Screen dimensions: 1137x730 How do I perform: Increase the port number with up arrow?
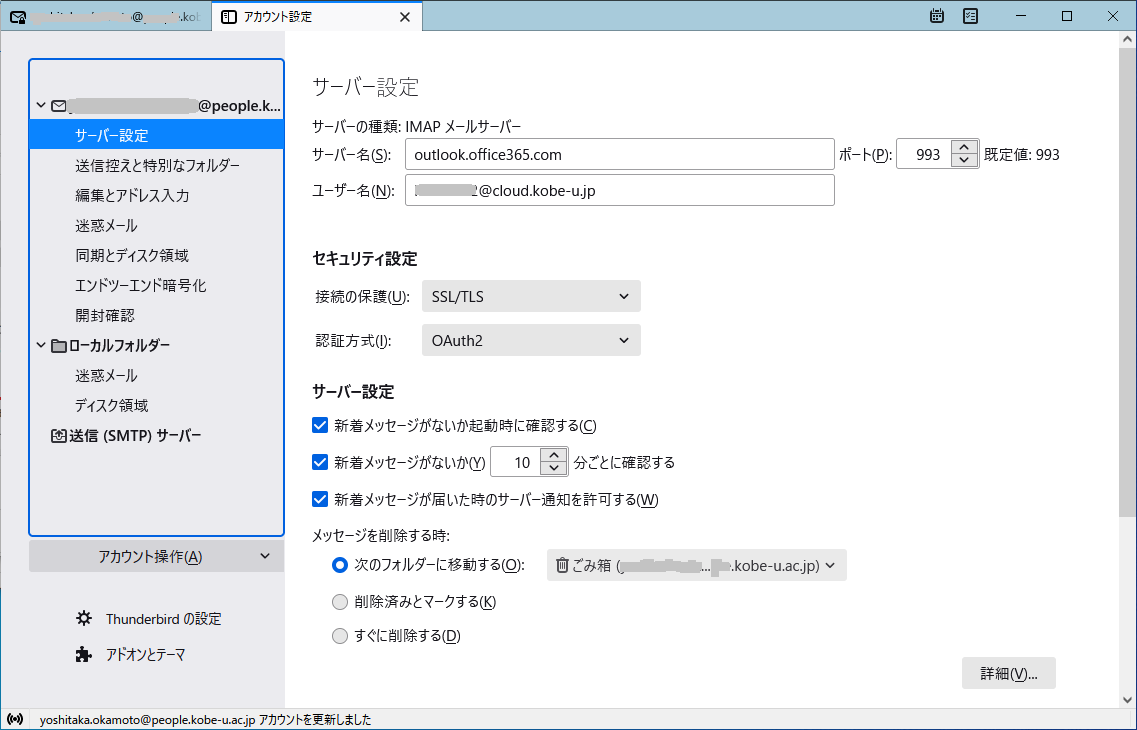point(964,147)
